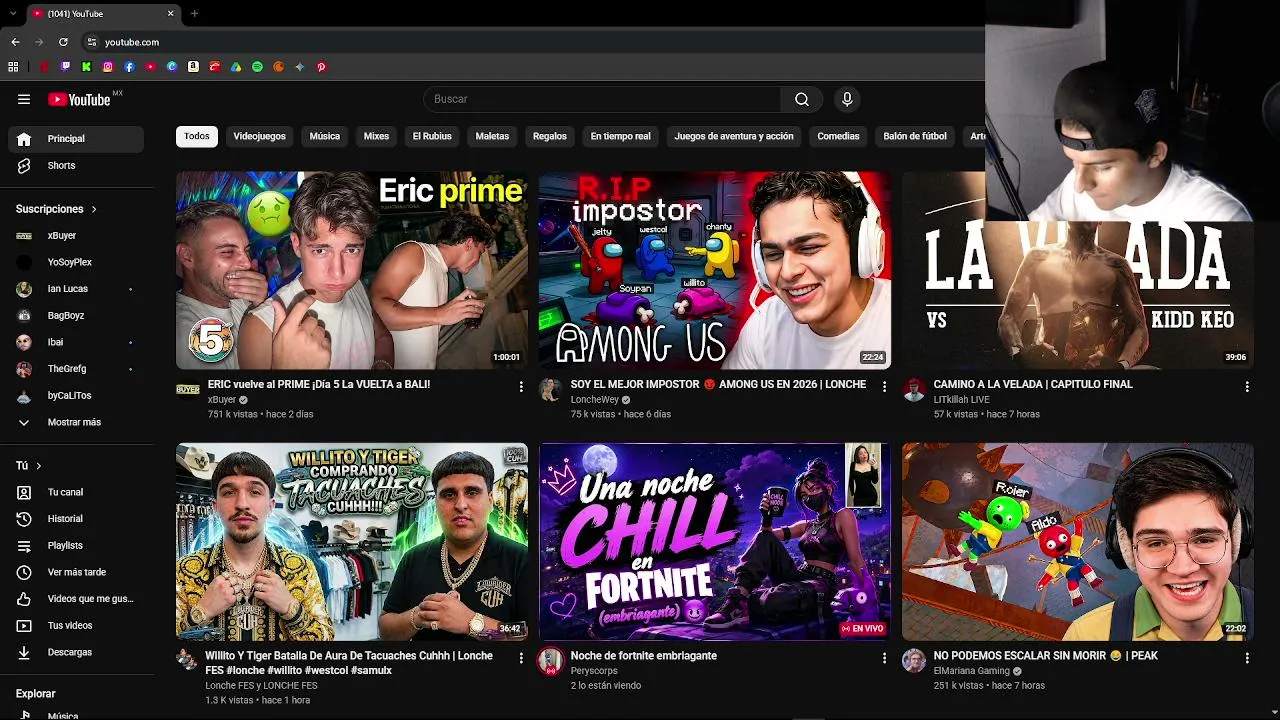
Task: Open the ElMariana Gaming channel avatar
Action: (914, 661)
